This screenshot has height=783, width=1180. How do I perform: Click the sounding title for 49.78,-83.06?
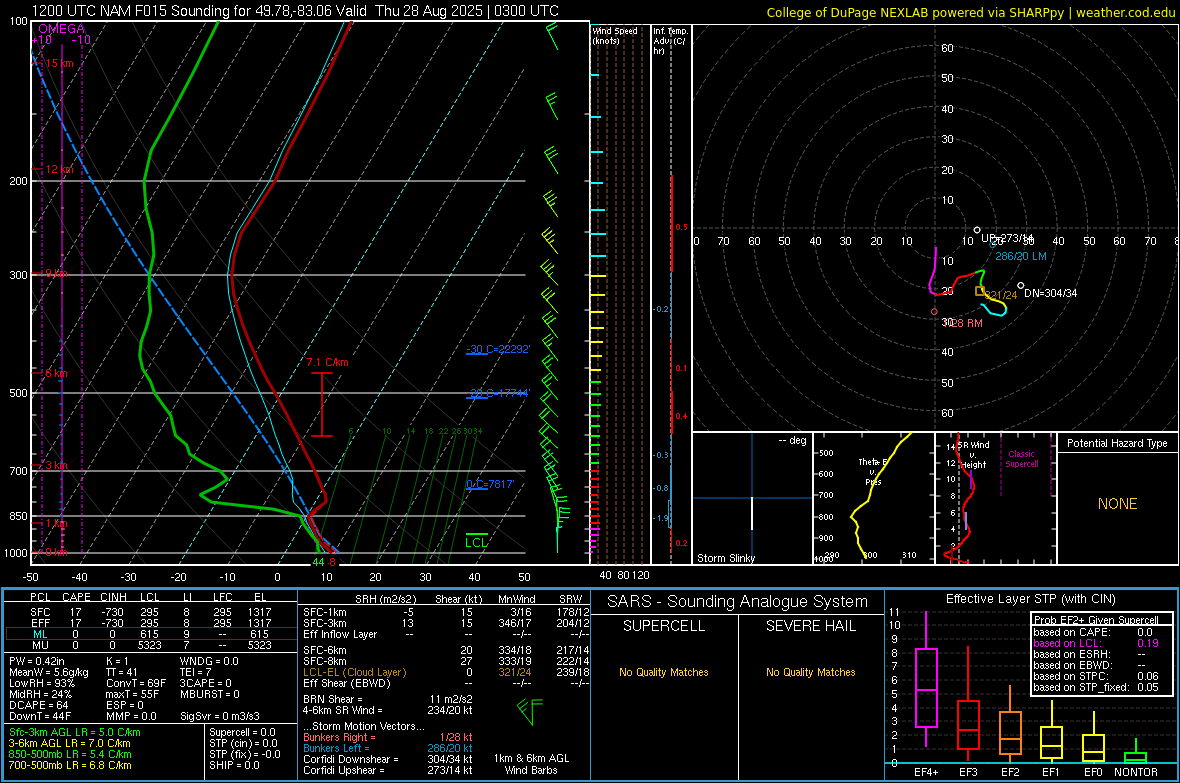click(296, 11)
